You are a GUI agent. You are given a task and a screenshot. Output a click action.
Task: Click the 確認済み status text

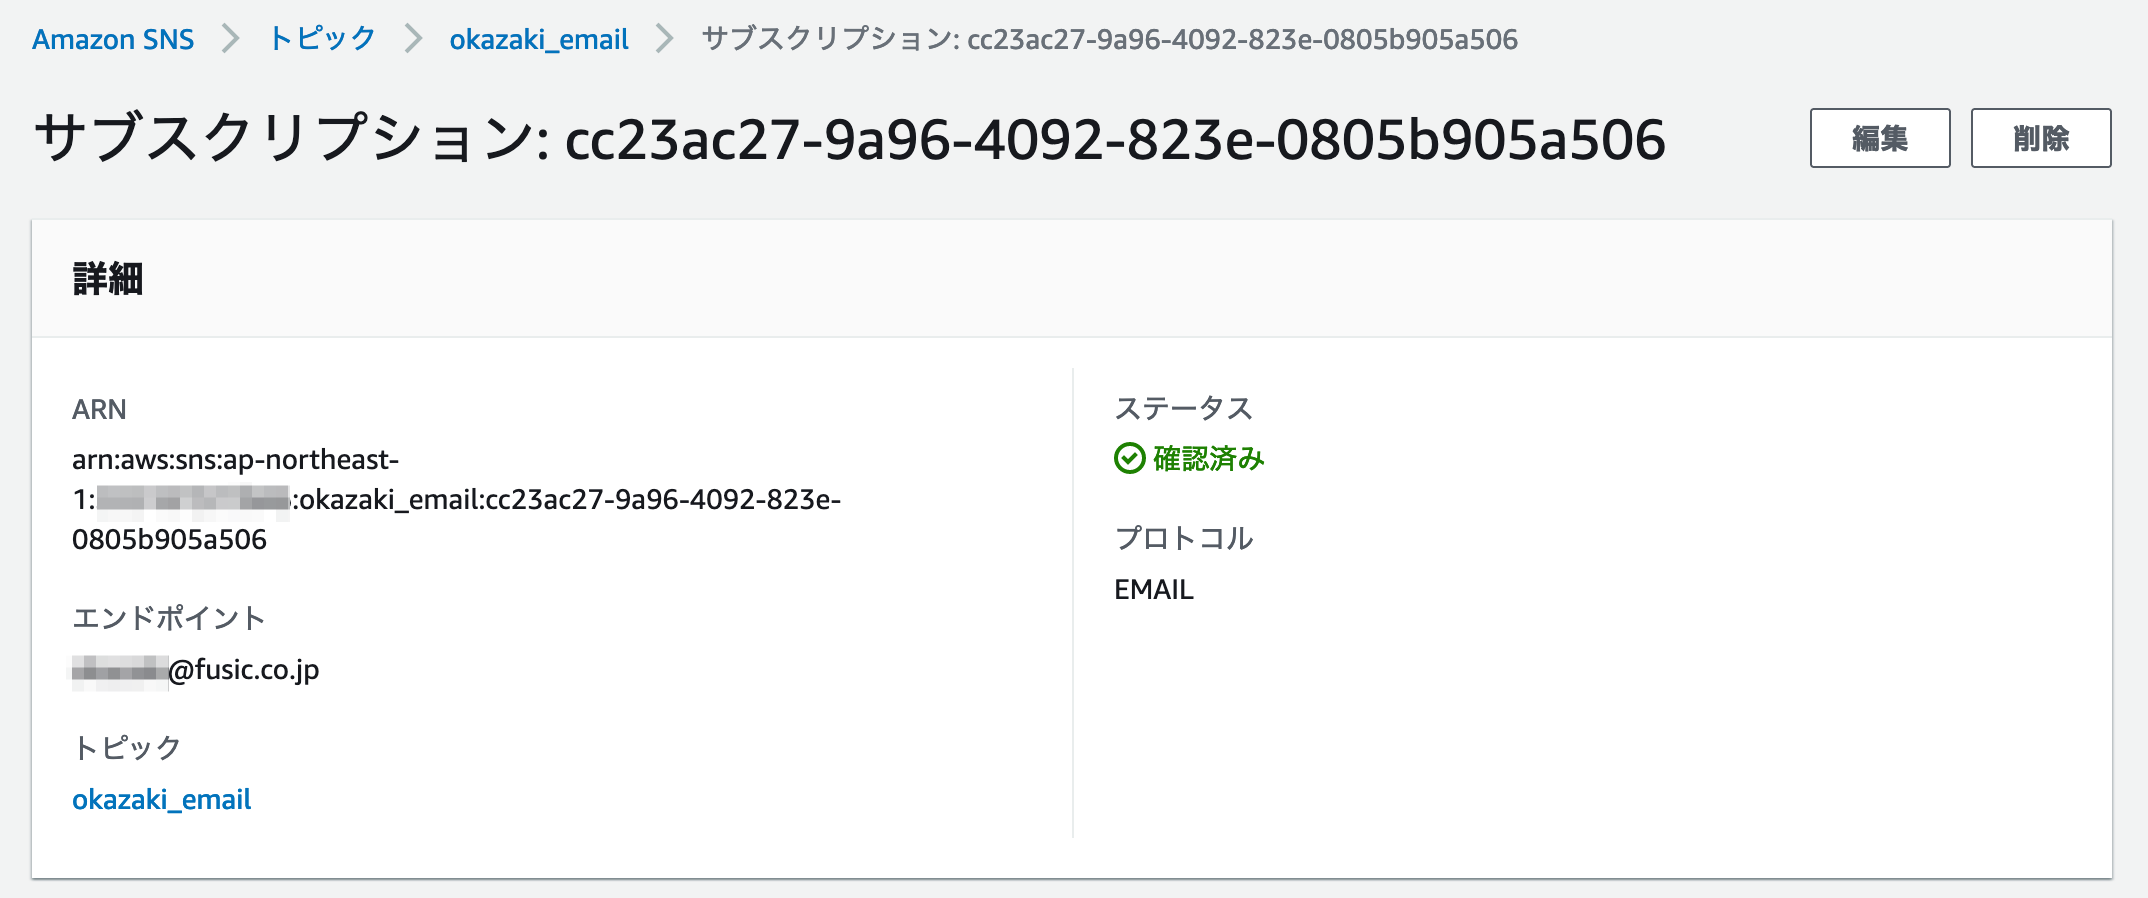point(1208,459)
